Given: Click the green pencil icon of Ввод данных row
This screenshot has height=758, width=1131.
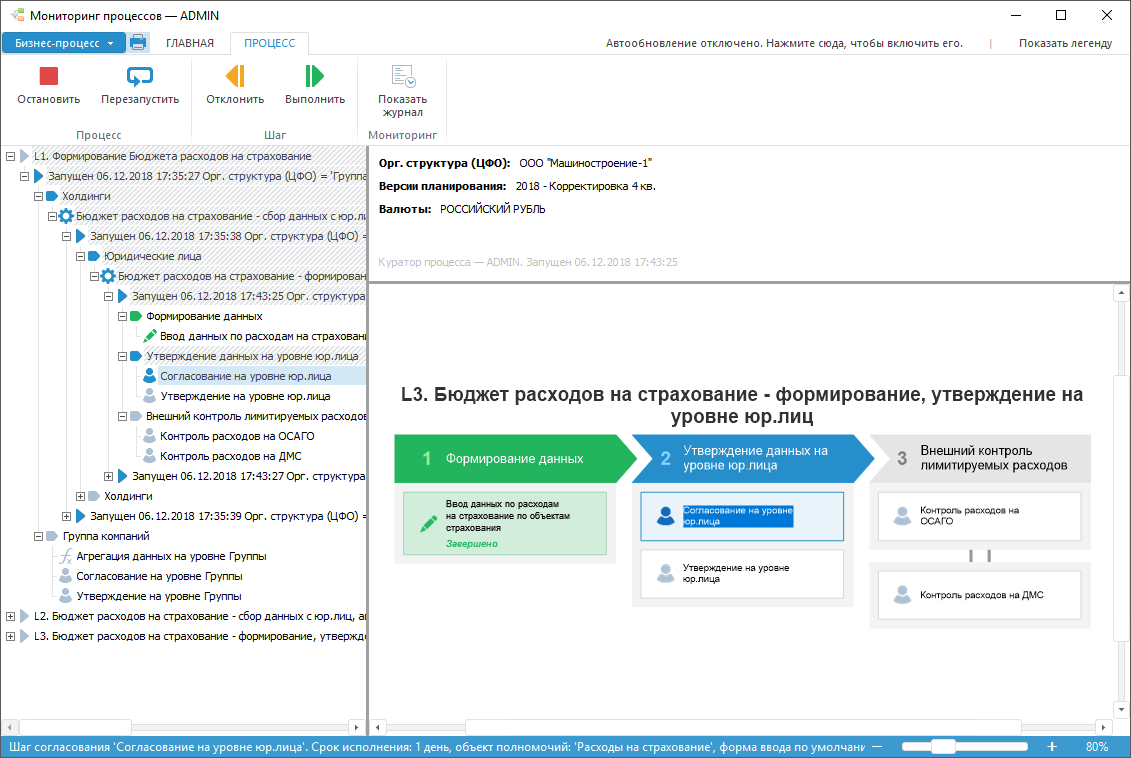Looking at the screenshot, I should 149,336.
